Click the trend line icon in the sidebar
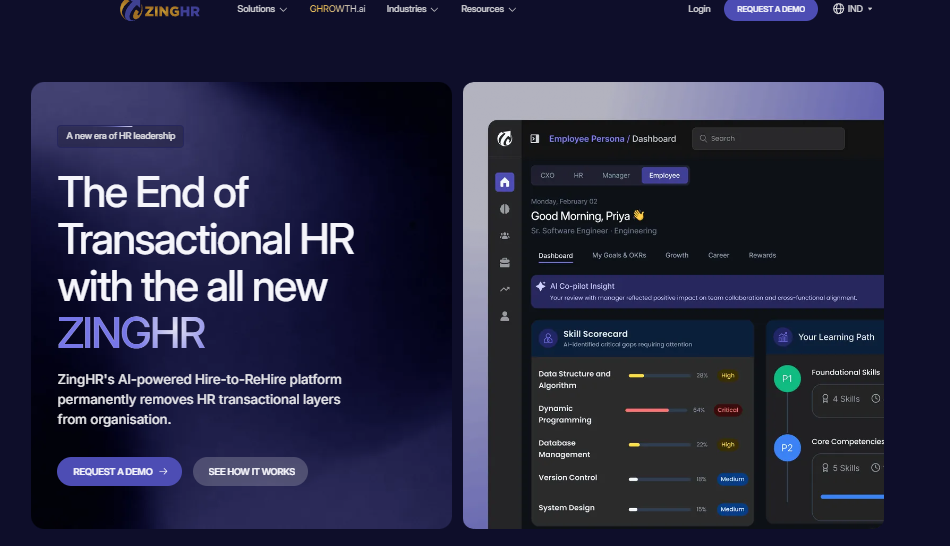The height and width of the screenshot is (546, 950). click(505, 289)
